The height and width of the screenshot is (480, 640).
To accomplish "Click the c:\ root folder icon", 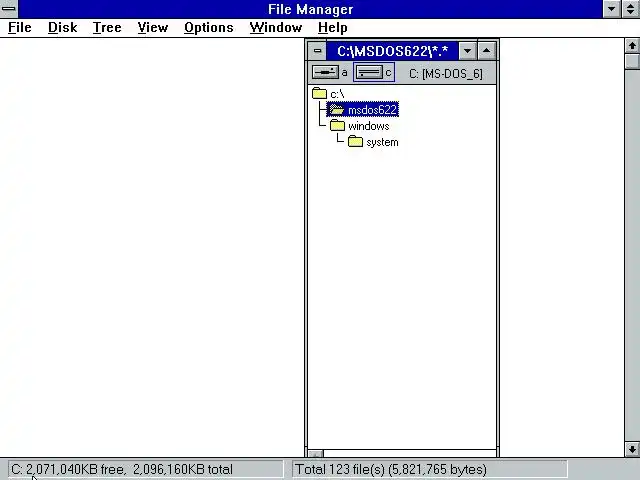I will coord(319,93).
